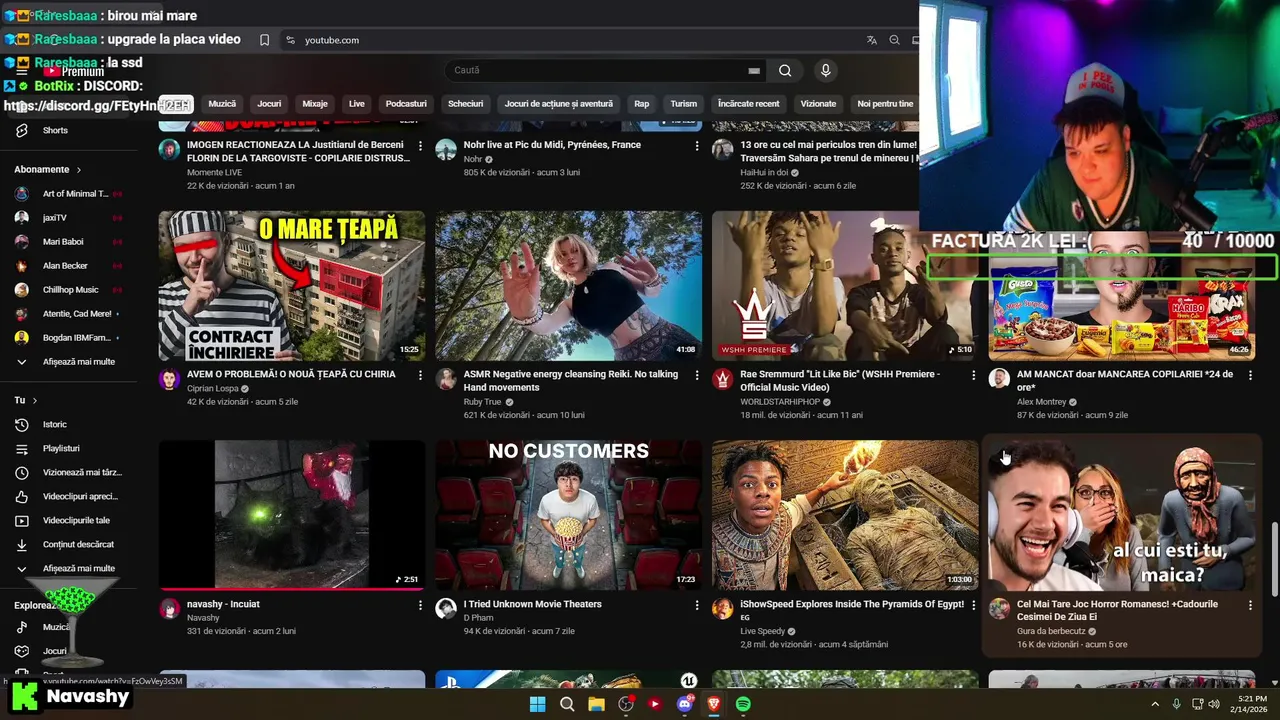Open options menu for AVEM O PROBLEMĂ video
This screenshot has height=720, width=1280.
tap(420, 375)
